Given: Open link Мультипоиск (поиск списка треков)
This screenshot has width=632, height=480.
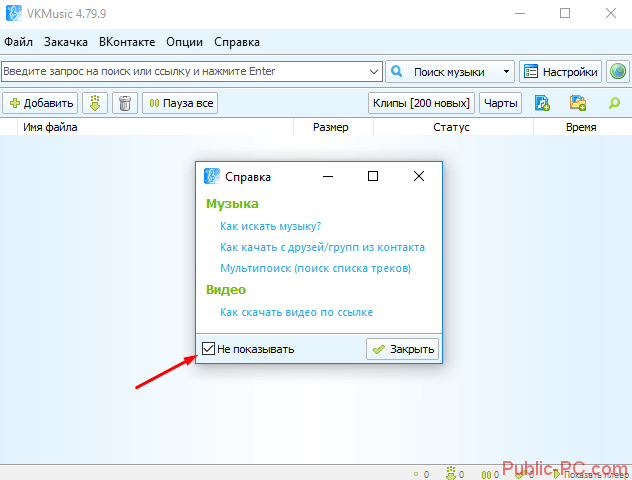Looking at the screenshot, I should coord(316,268).
